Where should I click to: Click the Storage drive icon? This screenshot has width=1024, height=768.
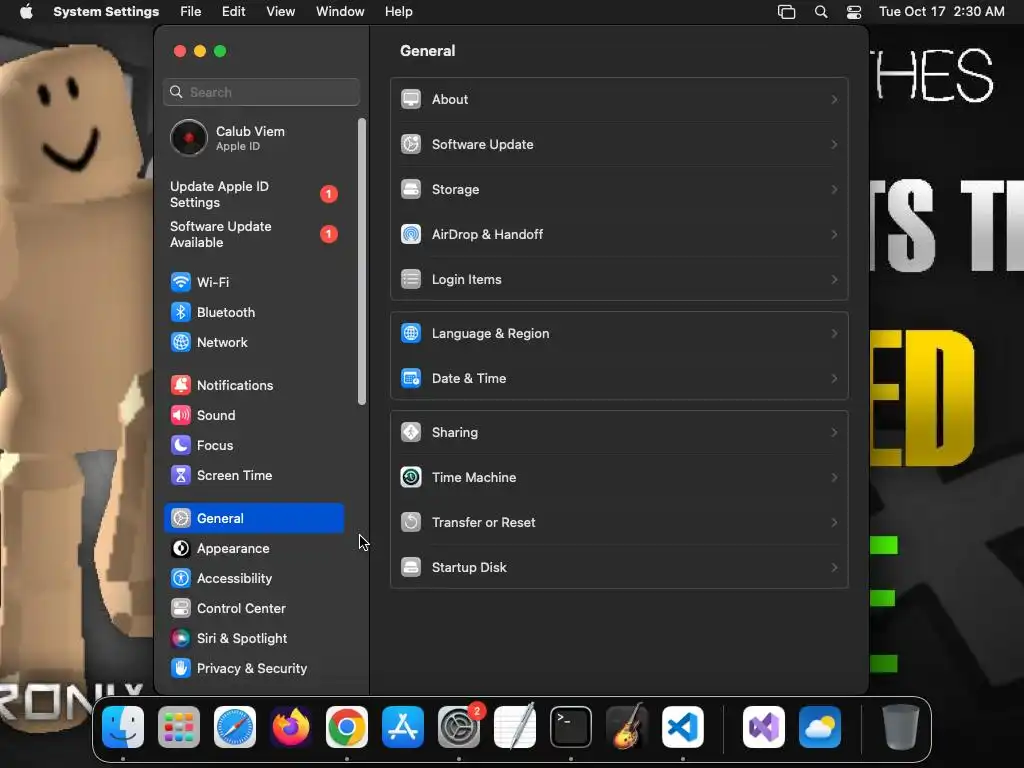coord(411,189)
